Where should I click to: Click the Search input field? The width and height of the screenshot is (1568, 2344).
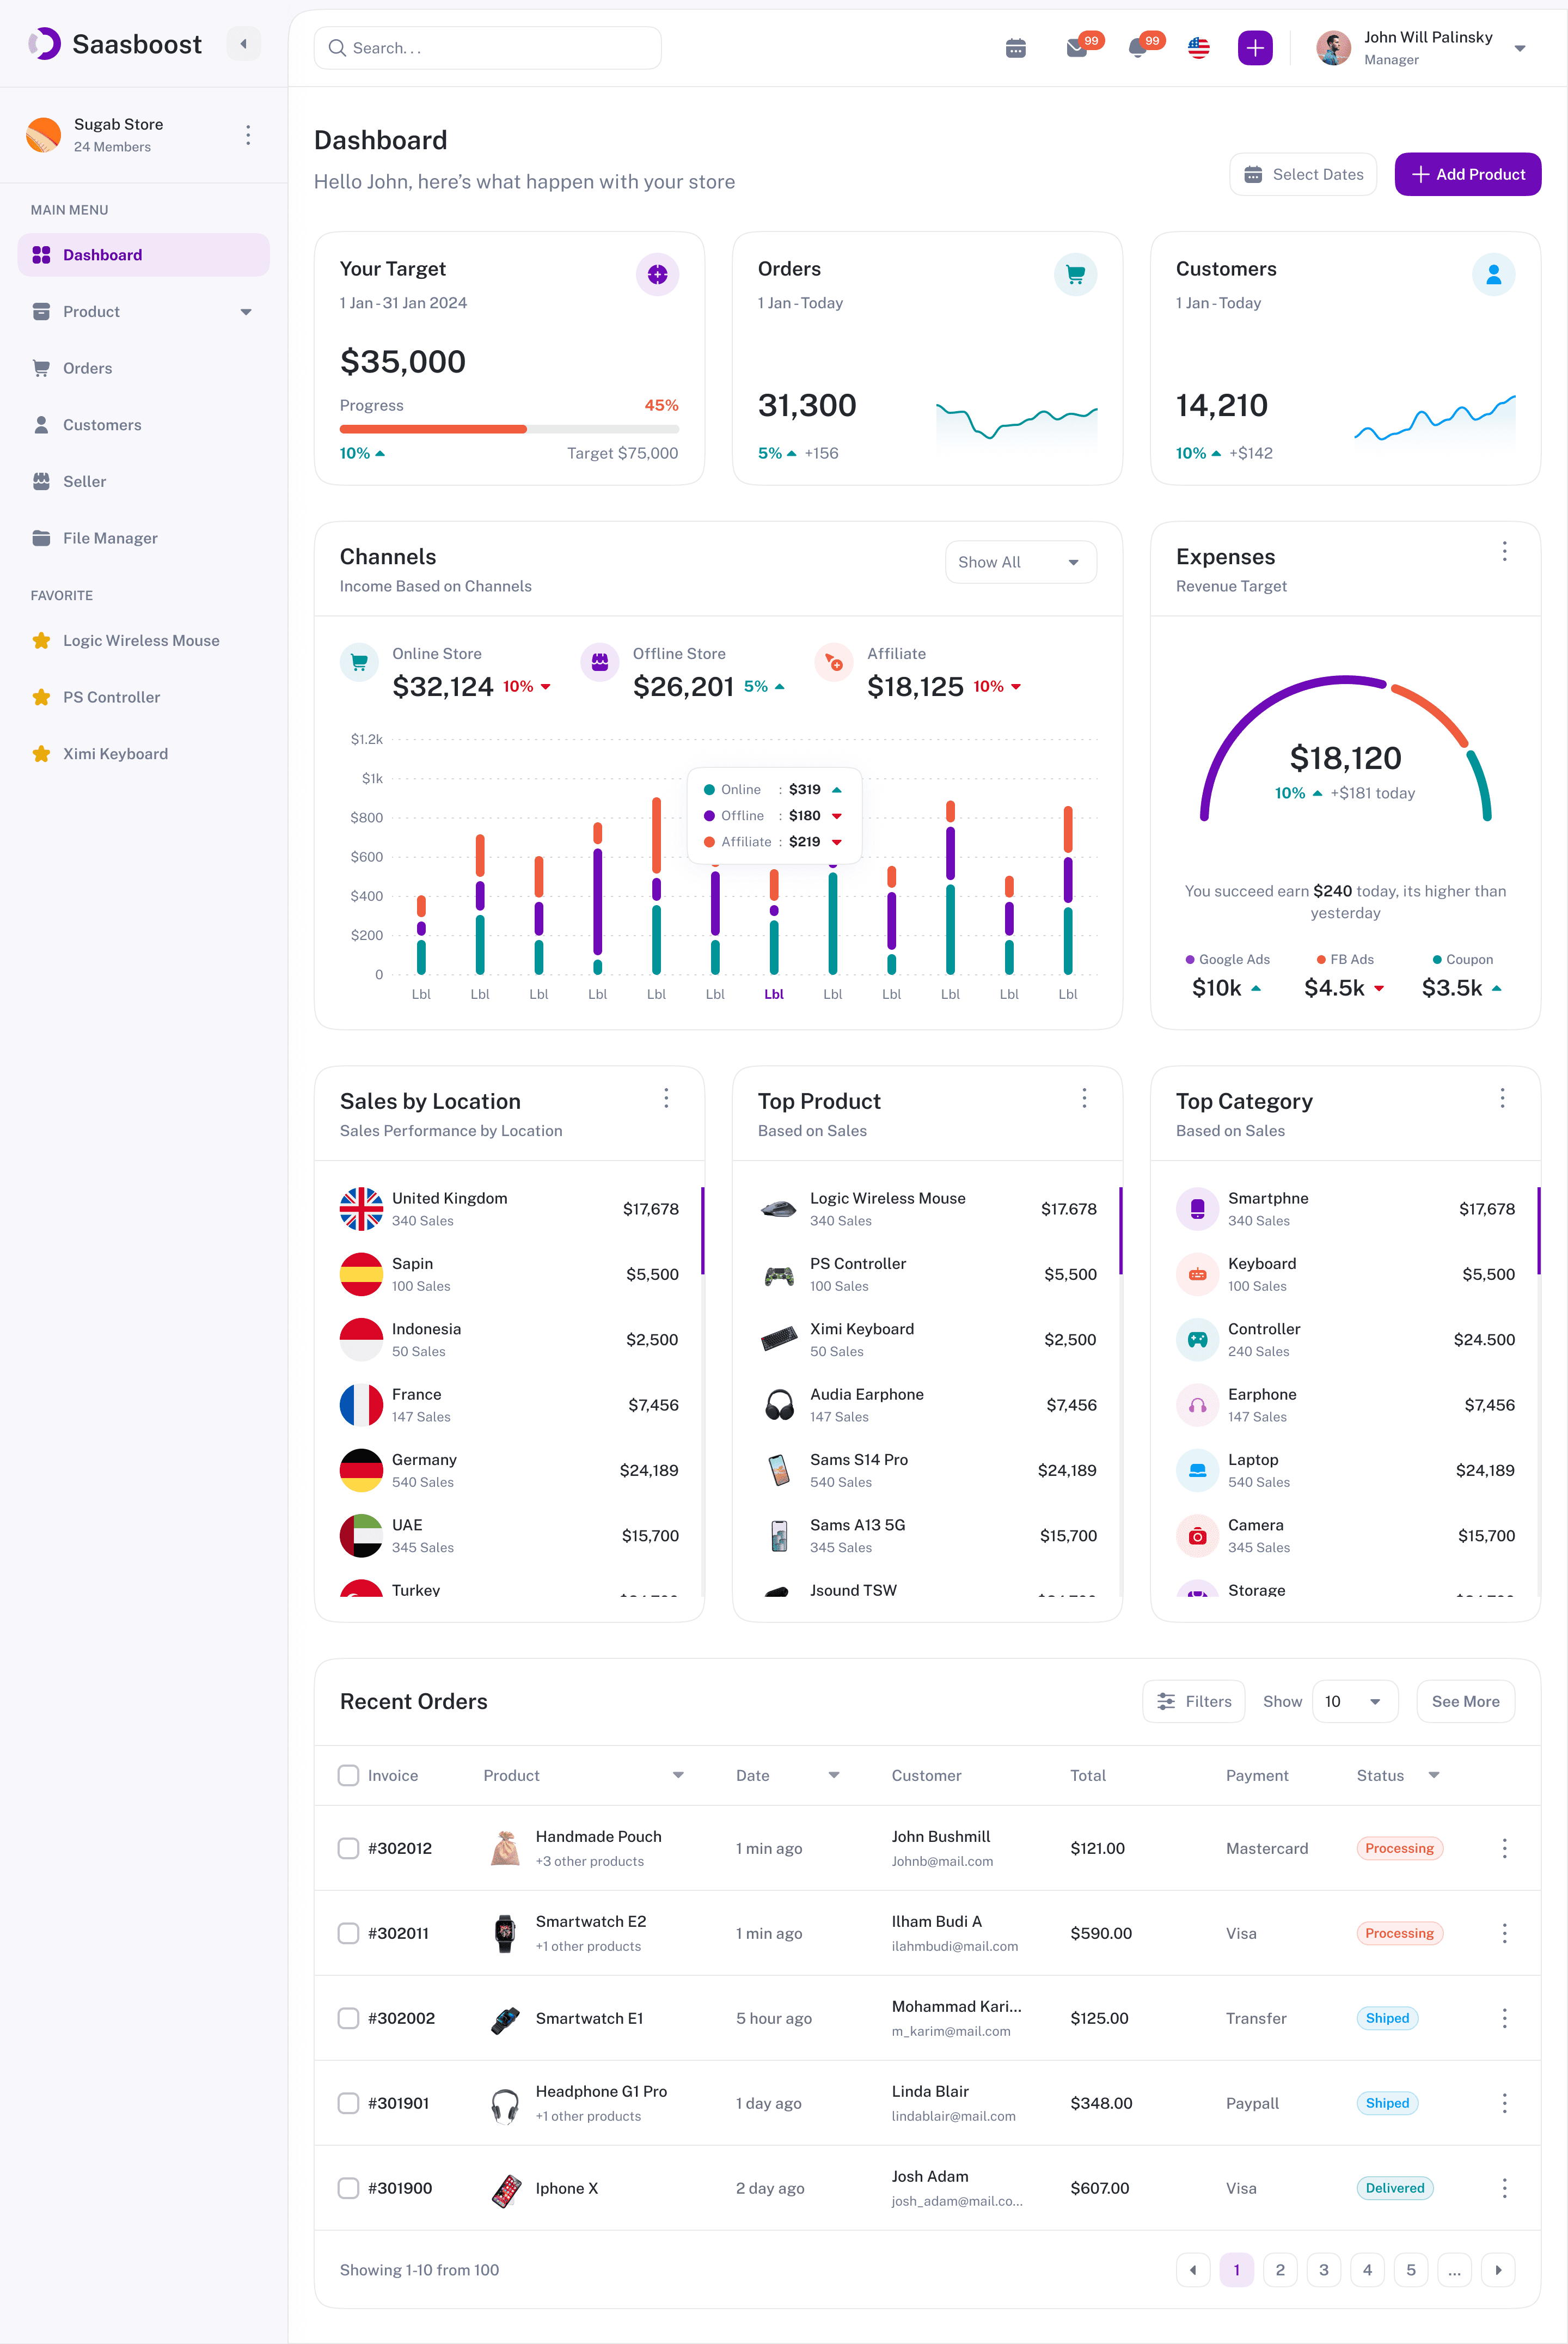[488, 48]
